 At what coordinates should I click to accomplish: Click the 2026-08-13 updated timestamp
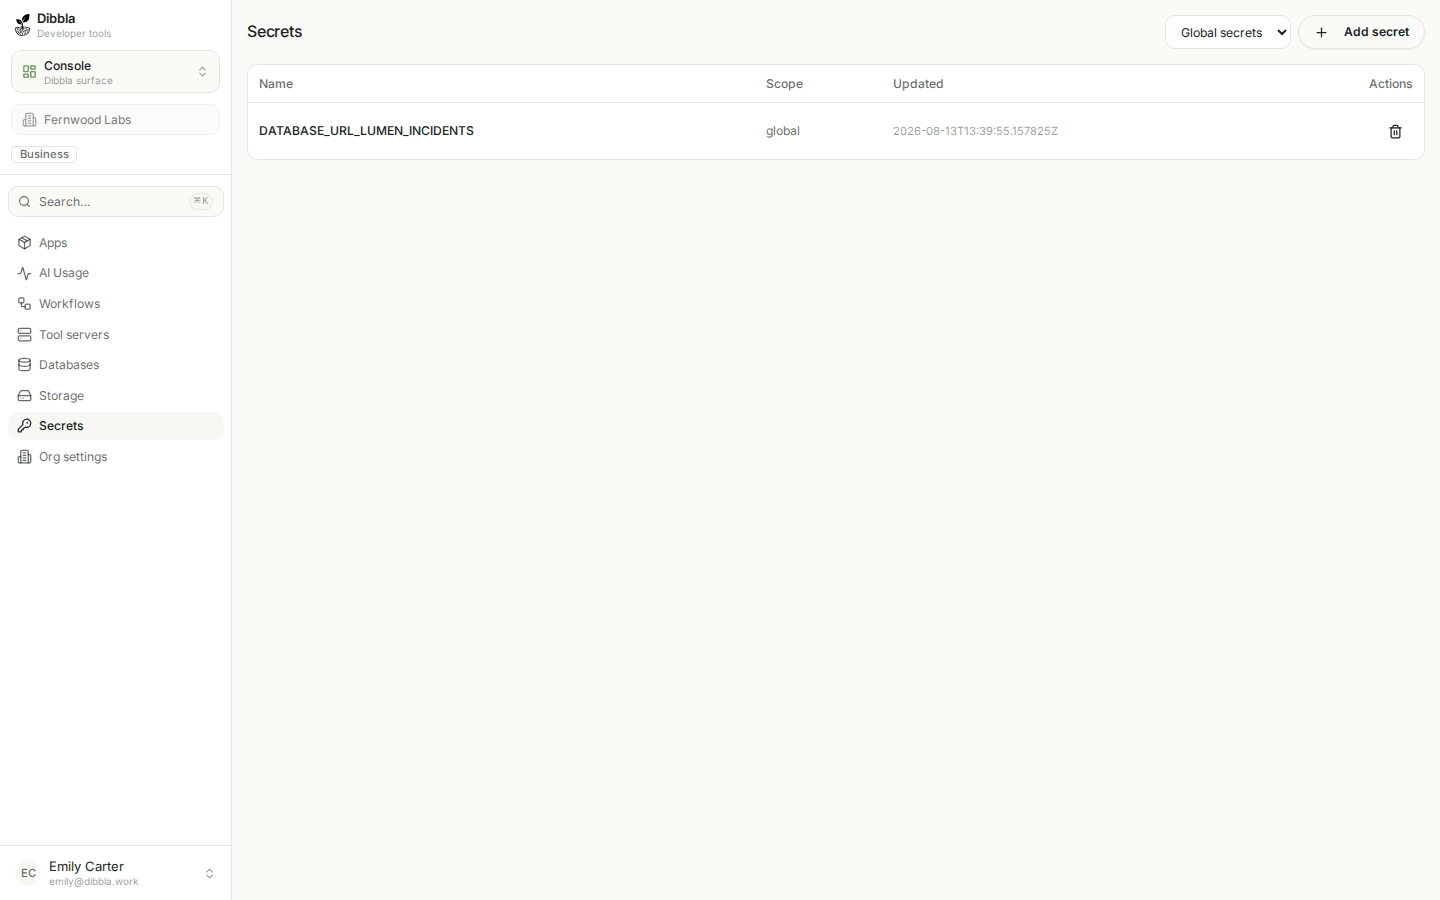point(975,131)
